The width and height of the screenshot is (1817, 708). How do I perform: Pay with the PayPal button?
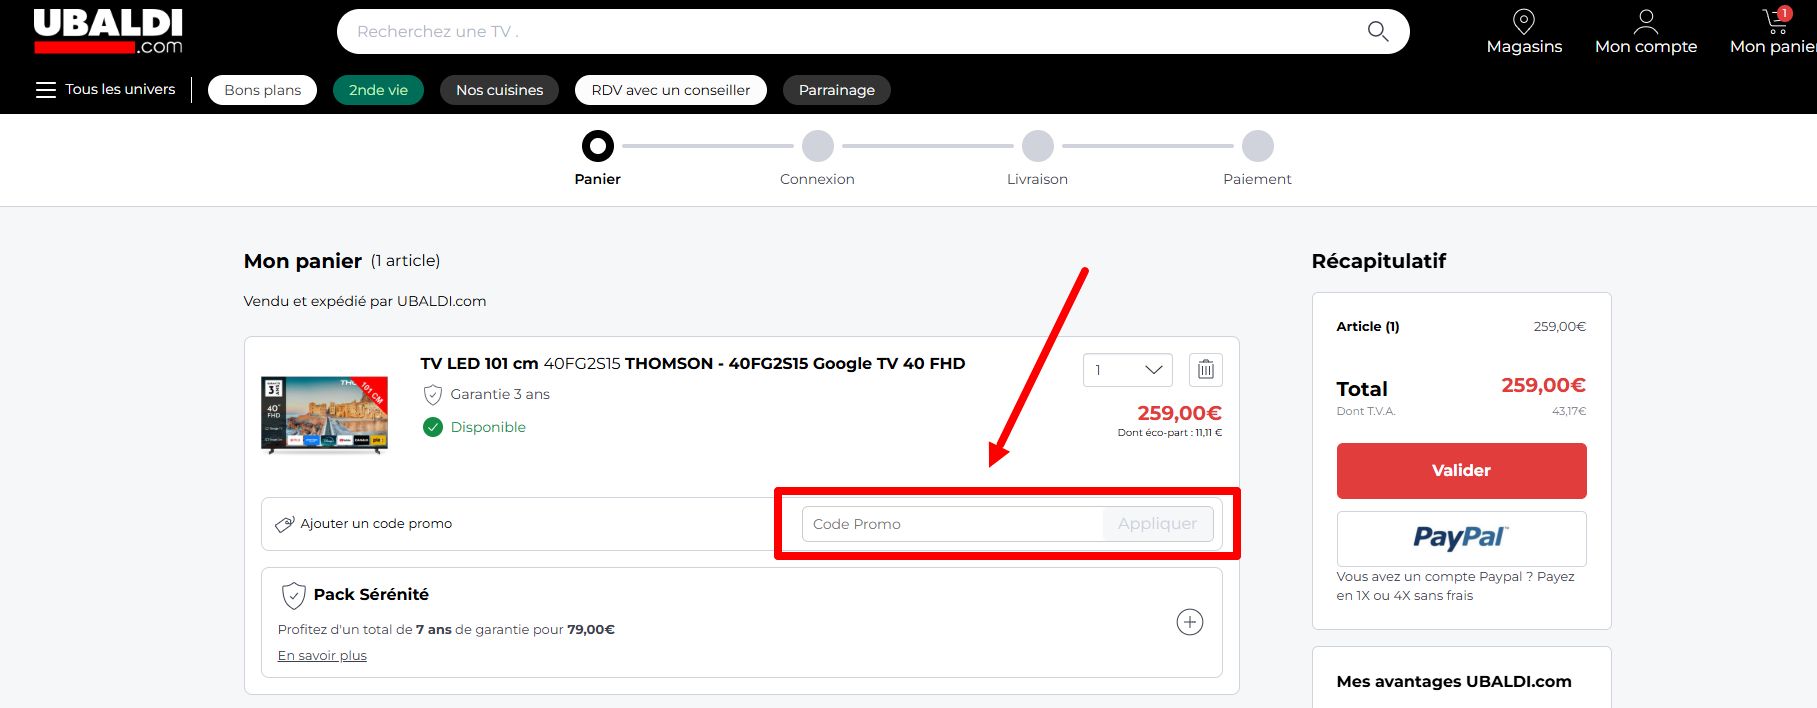click(x=1462, y=539)
